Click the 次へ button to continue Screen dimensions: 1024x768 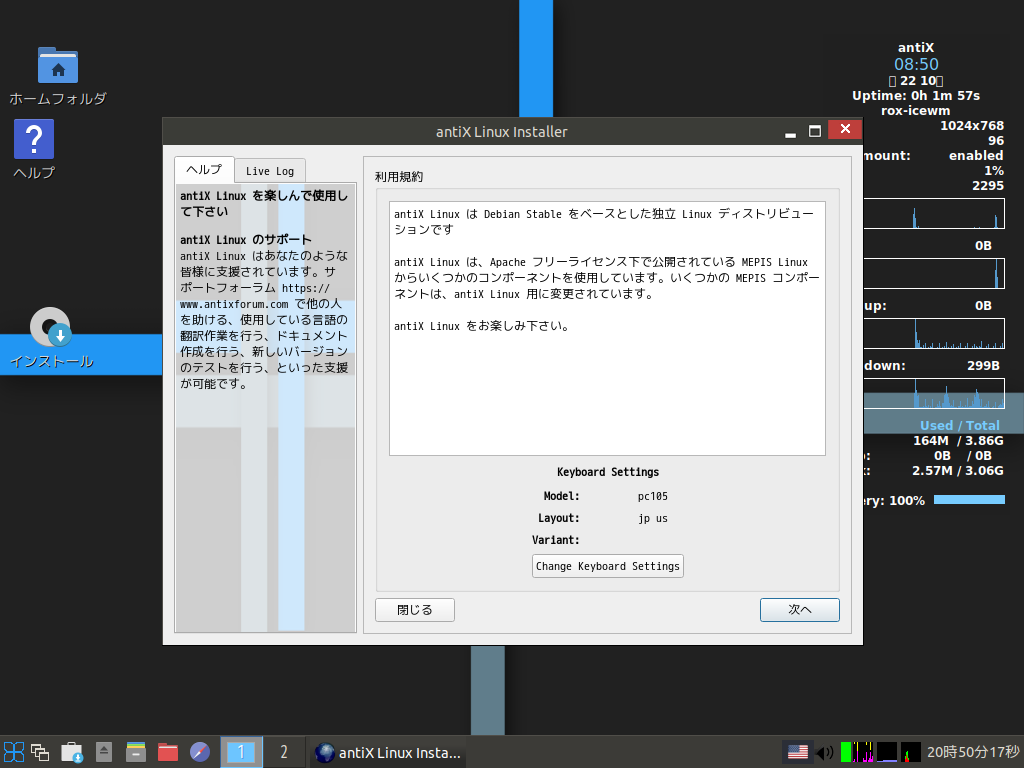[x=799, y=610]
